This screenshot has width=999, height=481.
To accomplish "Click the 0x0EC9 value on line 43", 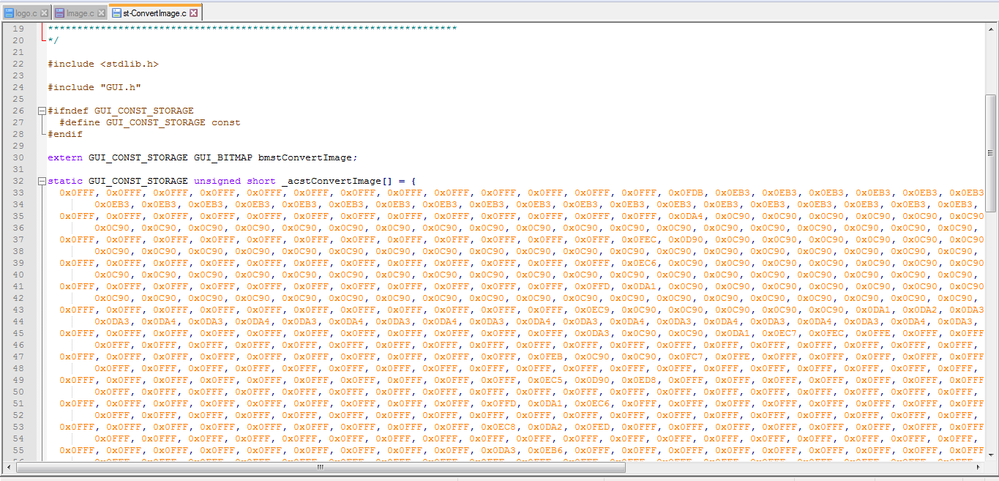I will [591, 310].
